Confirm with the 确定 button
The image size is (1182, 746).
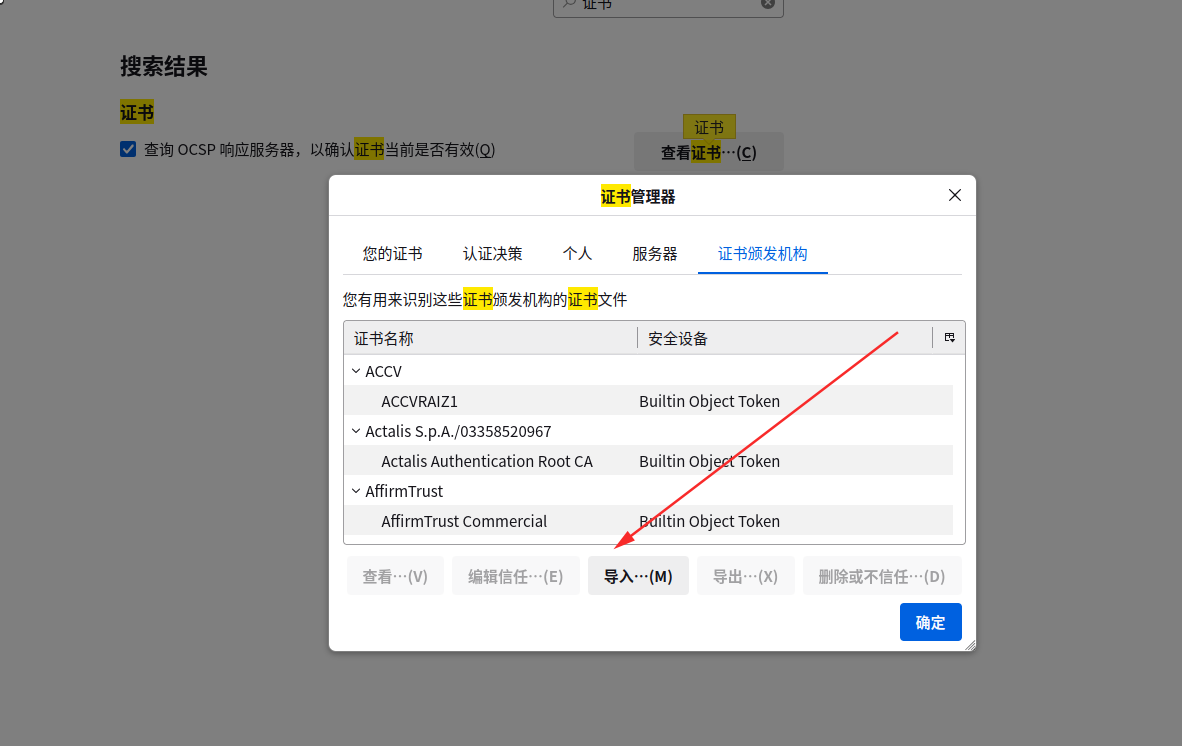pos(930,622)
